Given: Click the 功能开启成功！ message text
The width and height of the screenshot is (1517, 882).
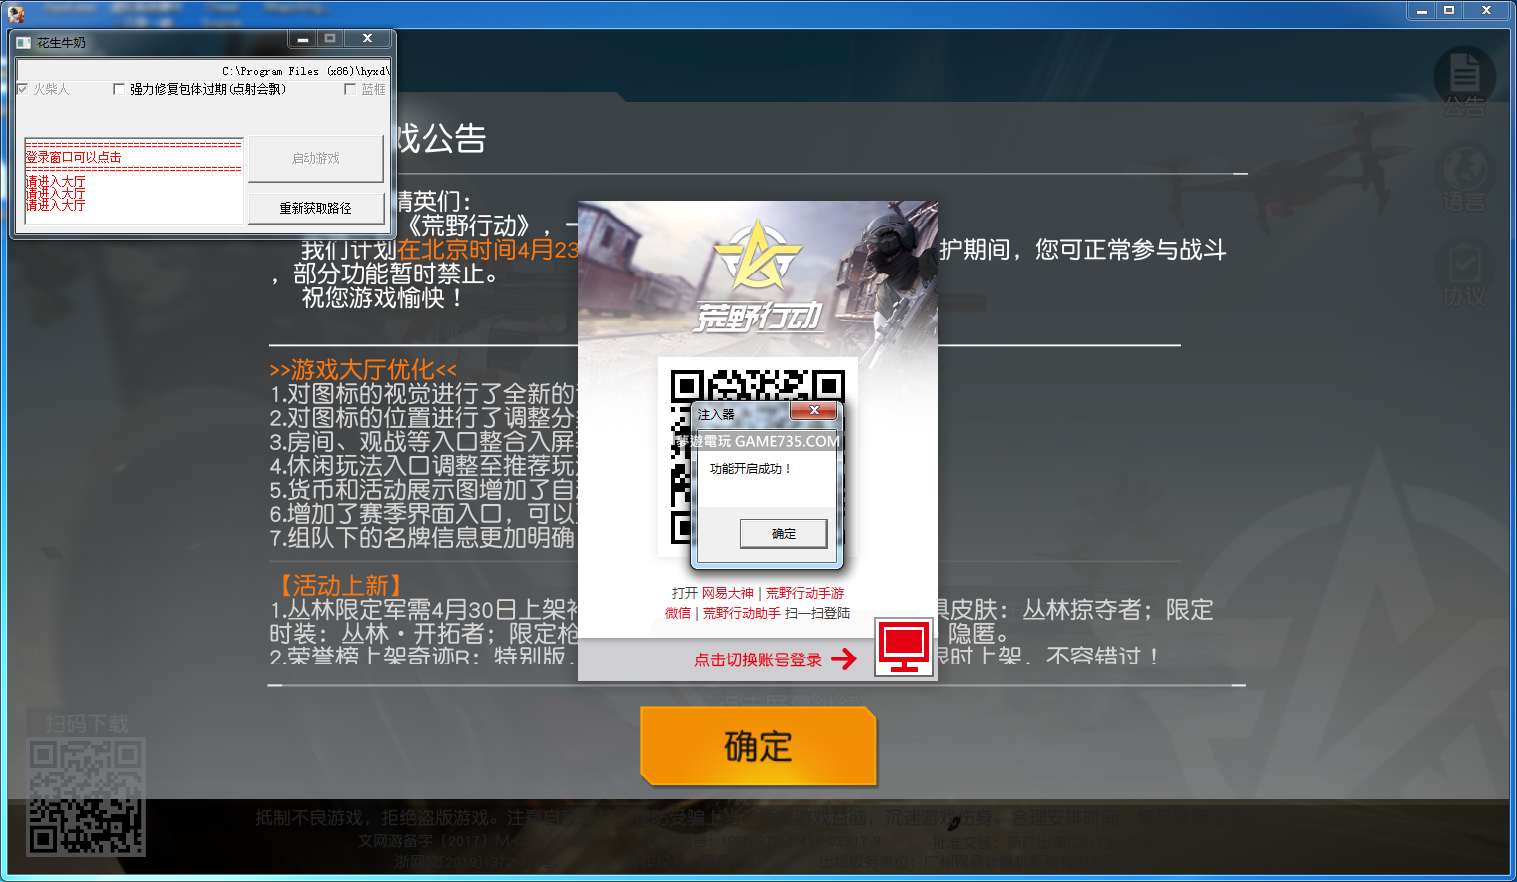Looking at the screenshot, I should [751, 468].
